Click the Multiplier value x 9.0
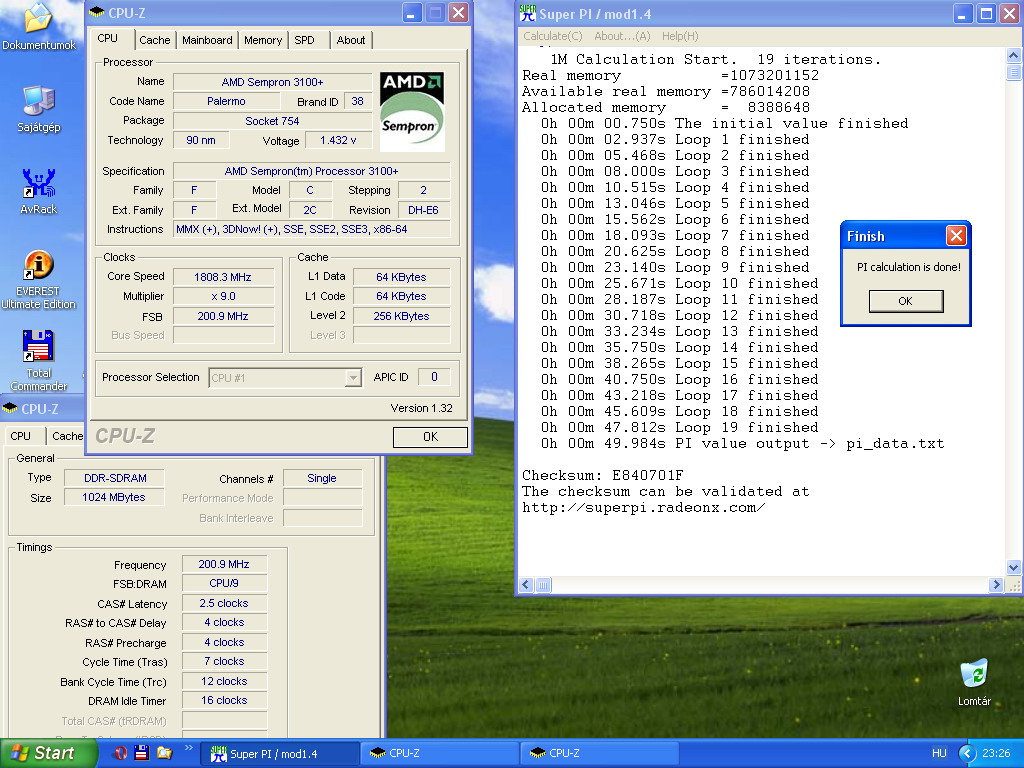Image resolution: width=1024 pixels, height=768 pixels. pos(223,296)
